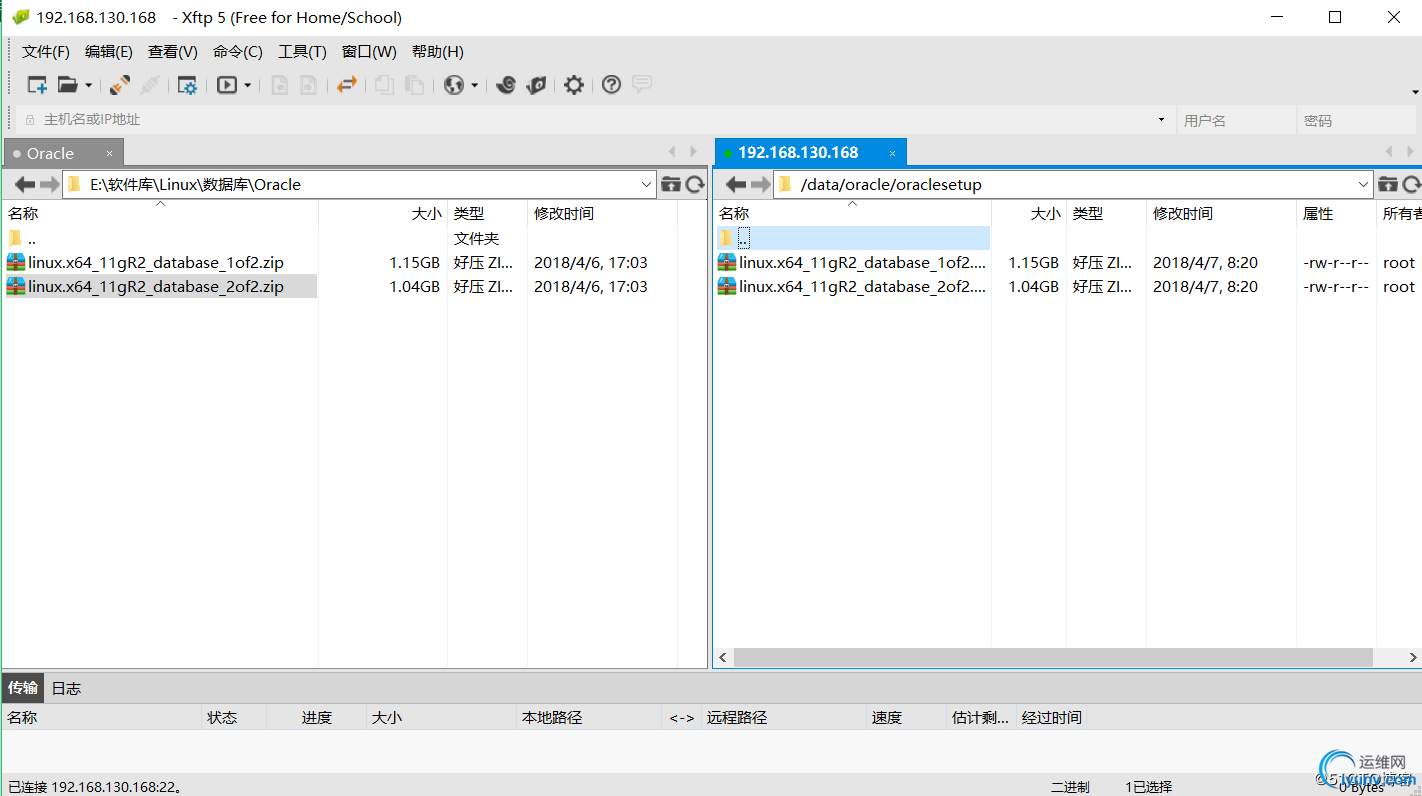Close the 192.168.130.168 tab

(x=893, y=153)
